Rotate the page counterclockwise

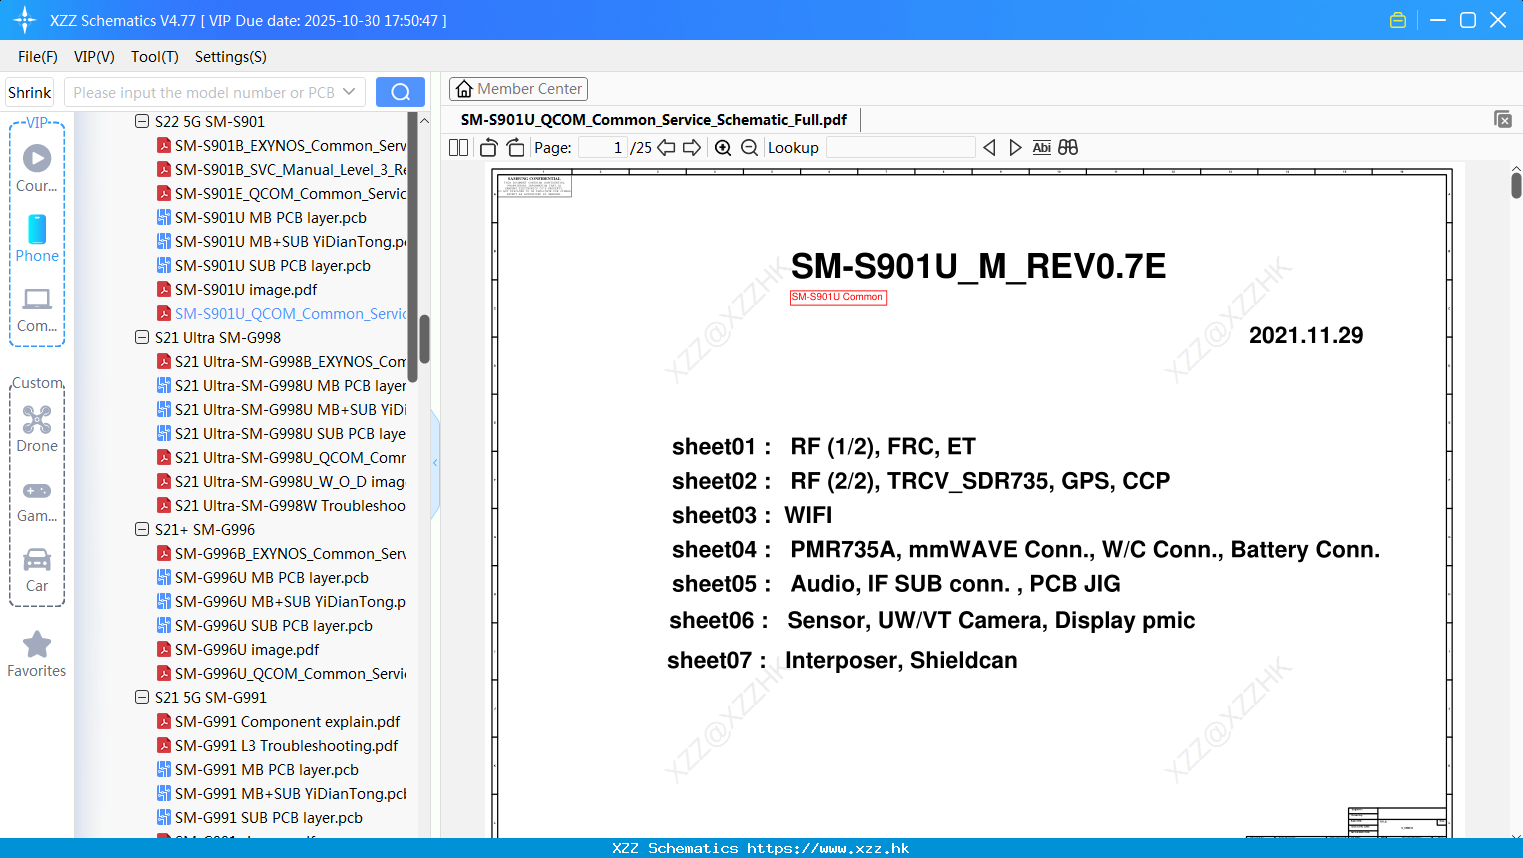[x=488, y=147]
